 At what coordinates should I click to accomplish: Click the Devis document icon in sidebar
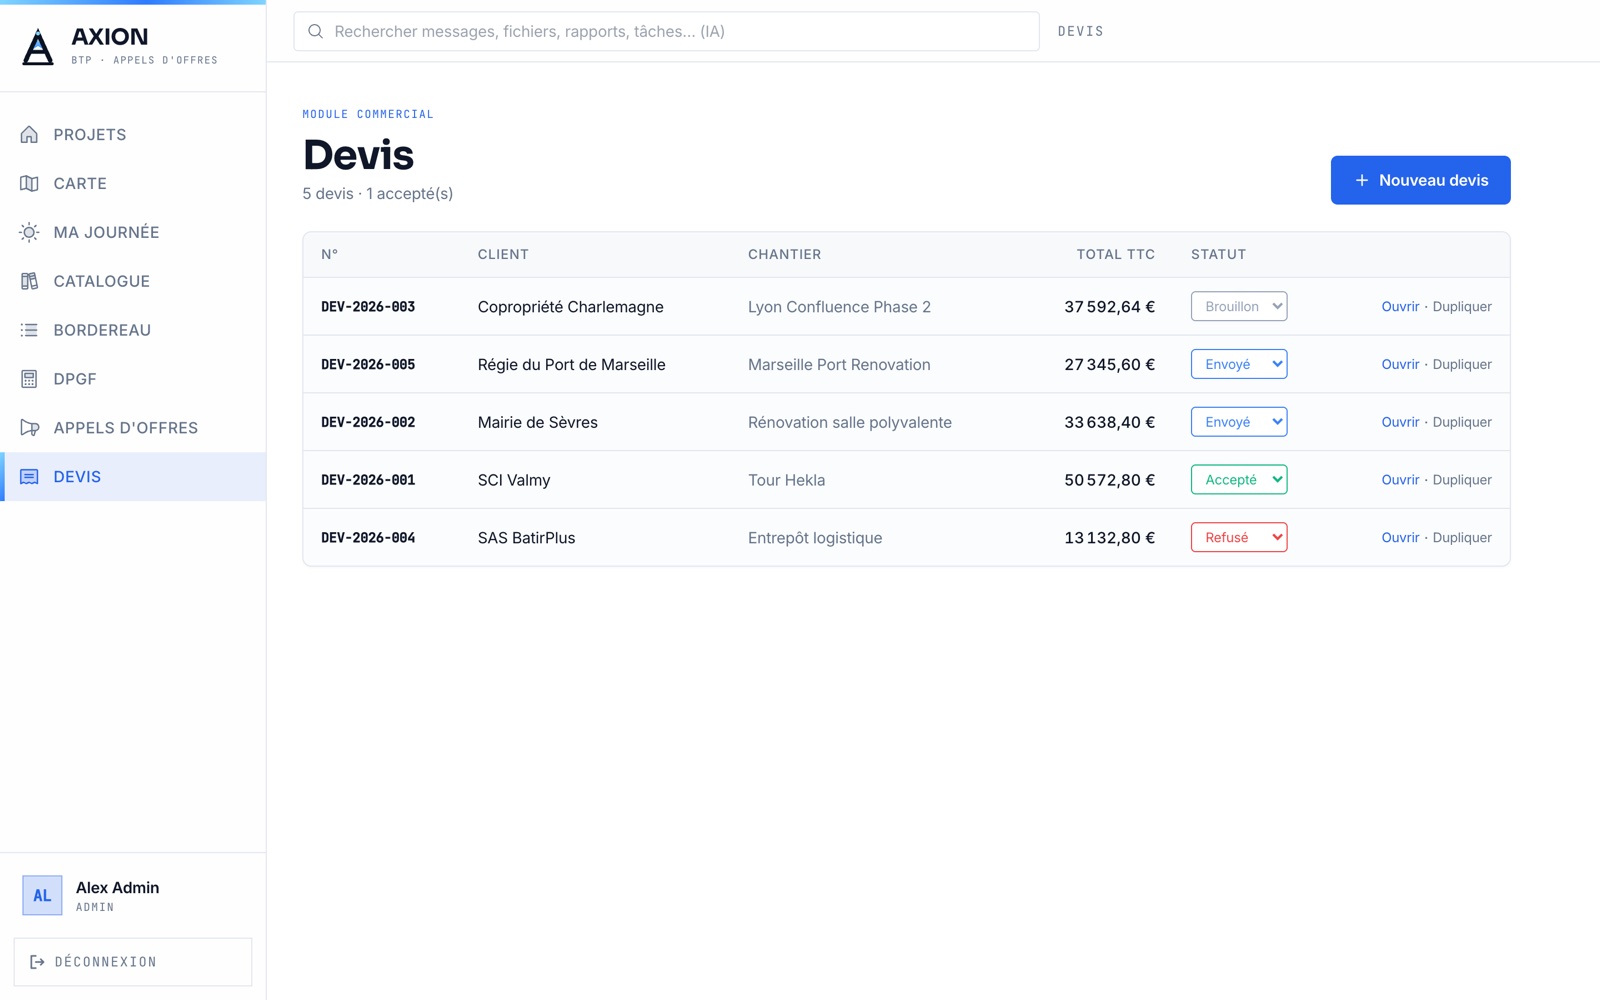point(29,477)
